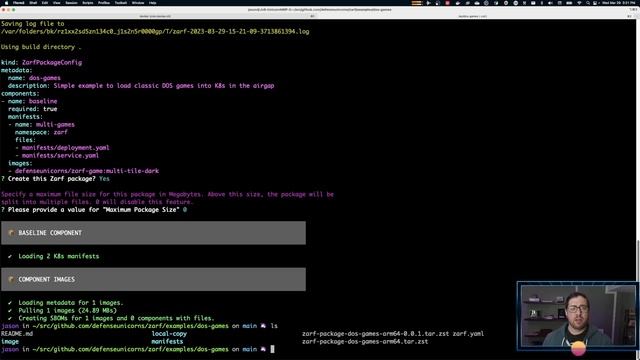This screenshot has width=640, height=360.
Task: Click the green zoom window button
Action: pyautogui.click(x=13, y=9)
